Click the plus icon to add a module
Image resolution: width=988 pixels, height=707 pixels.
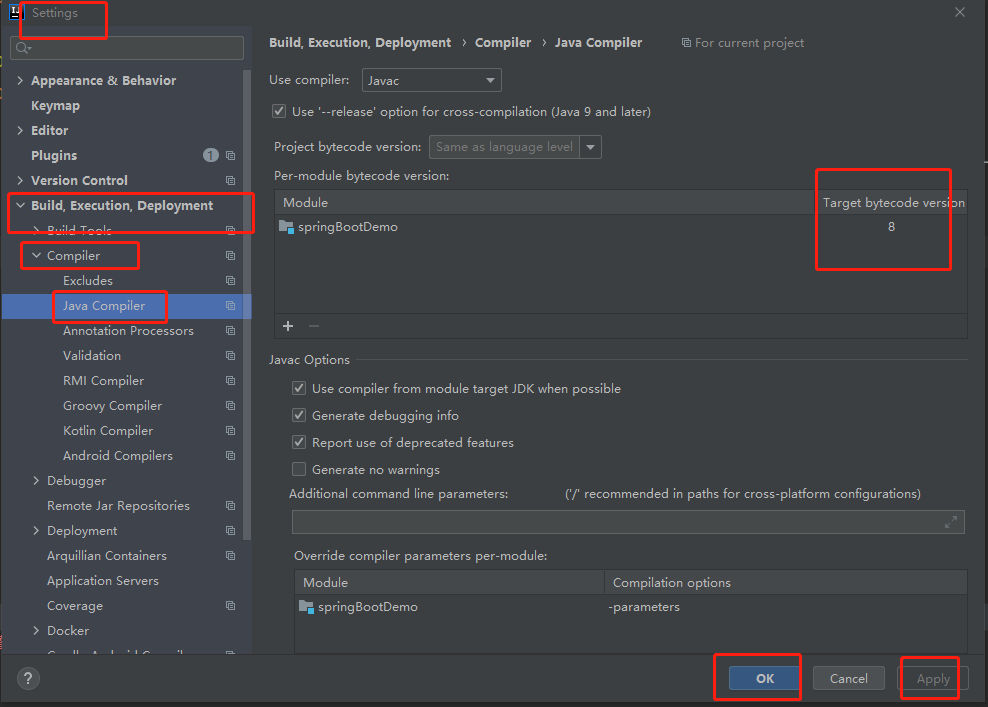(x=288, y=326)
